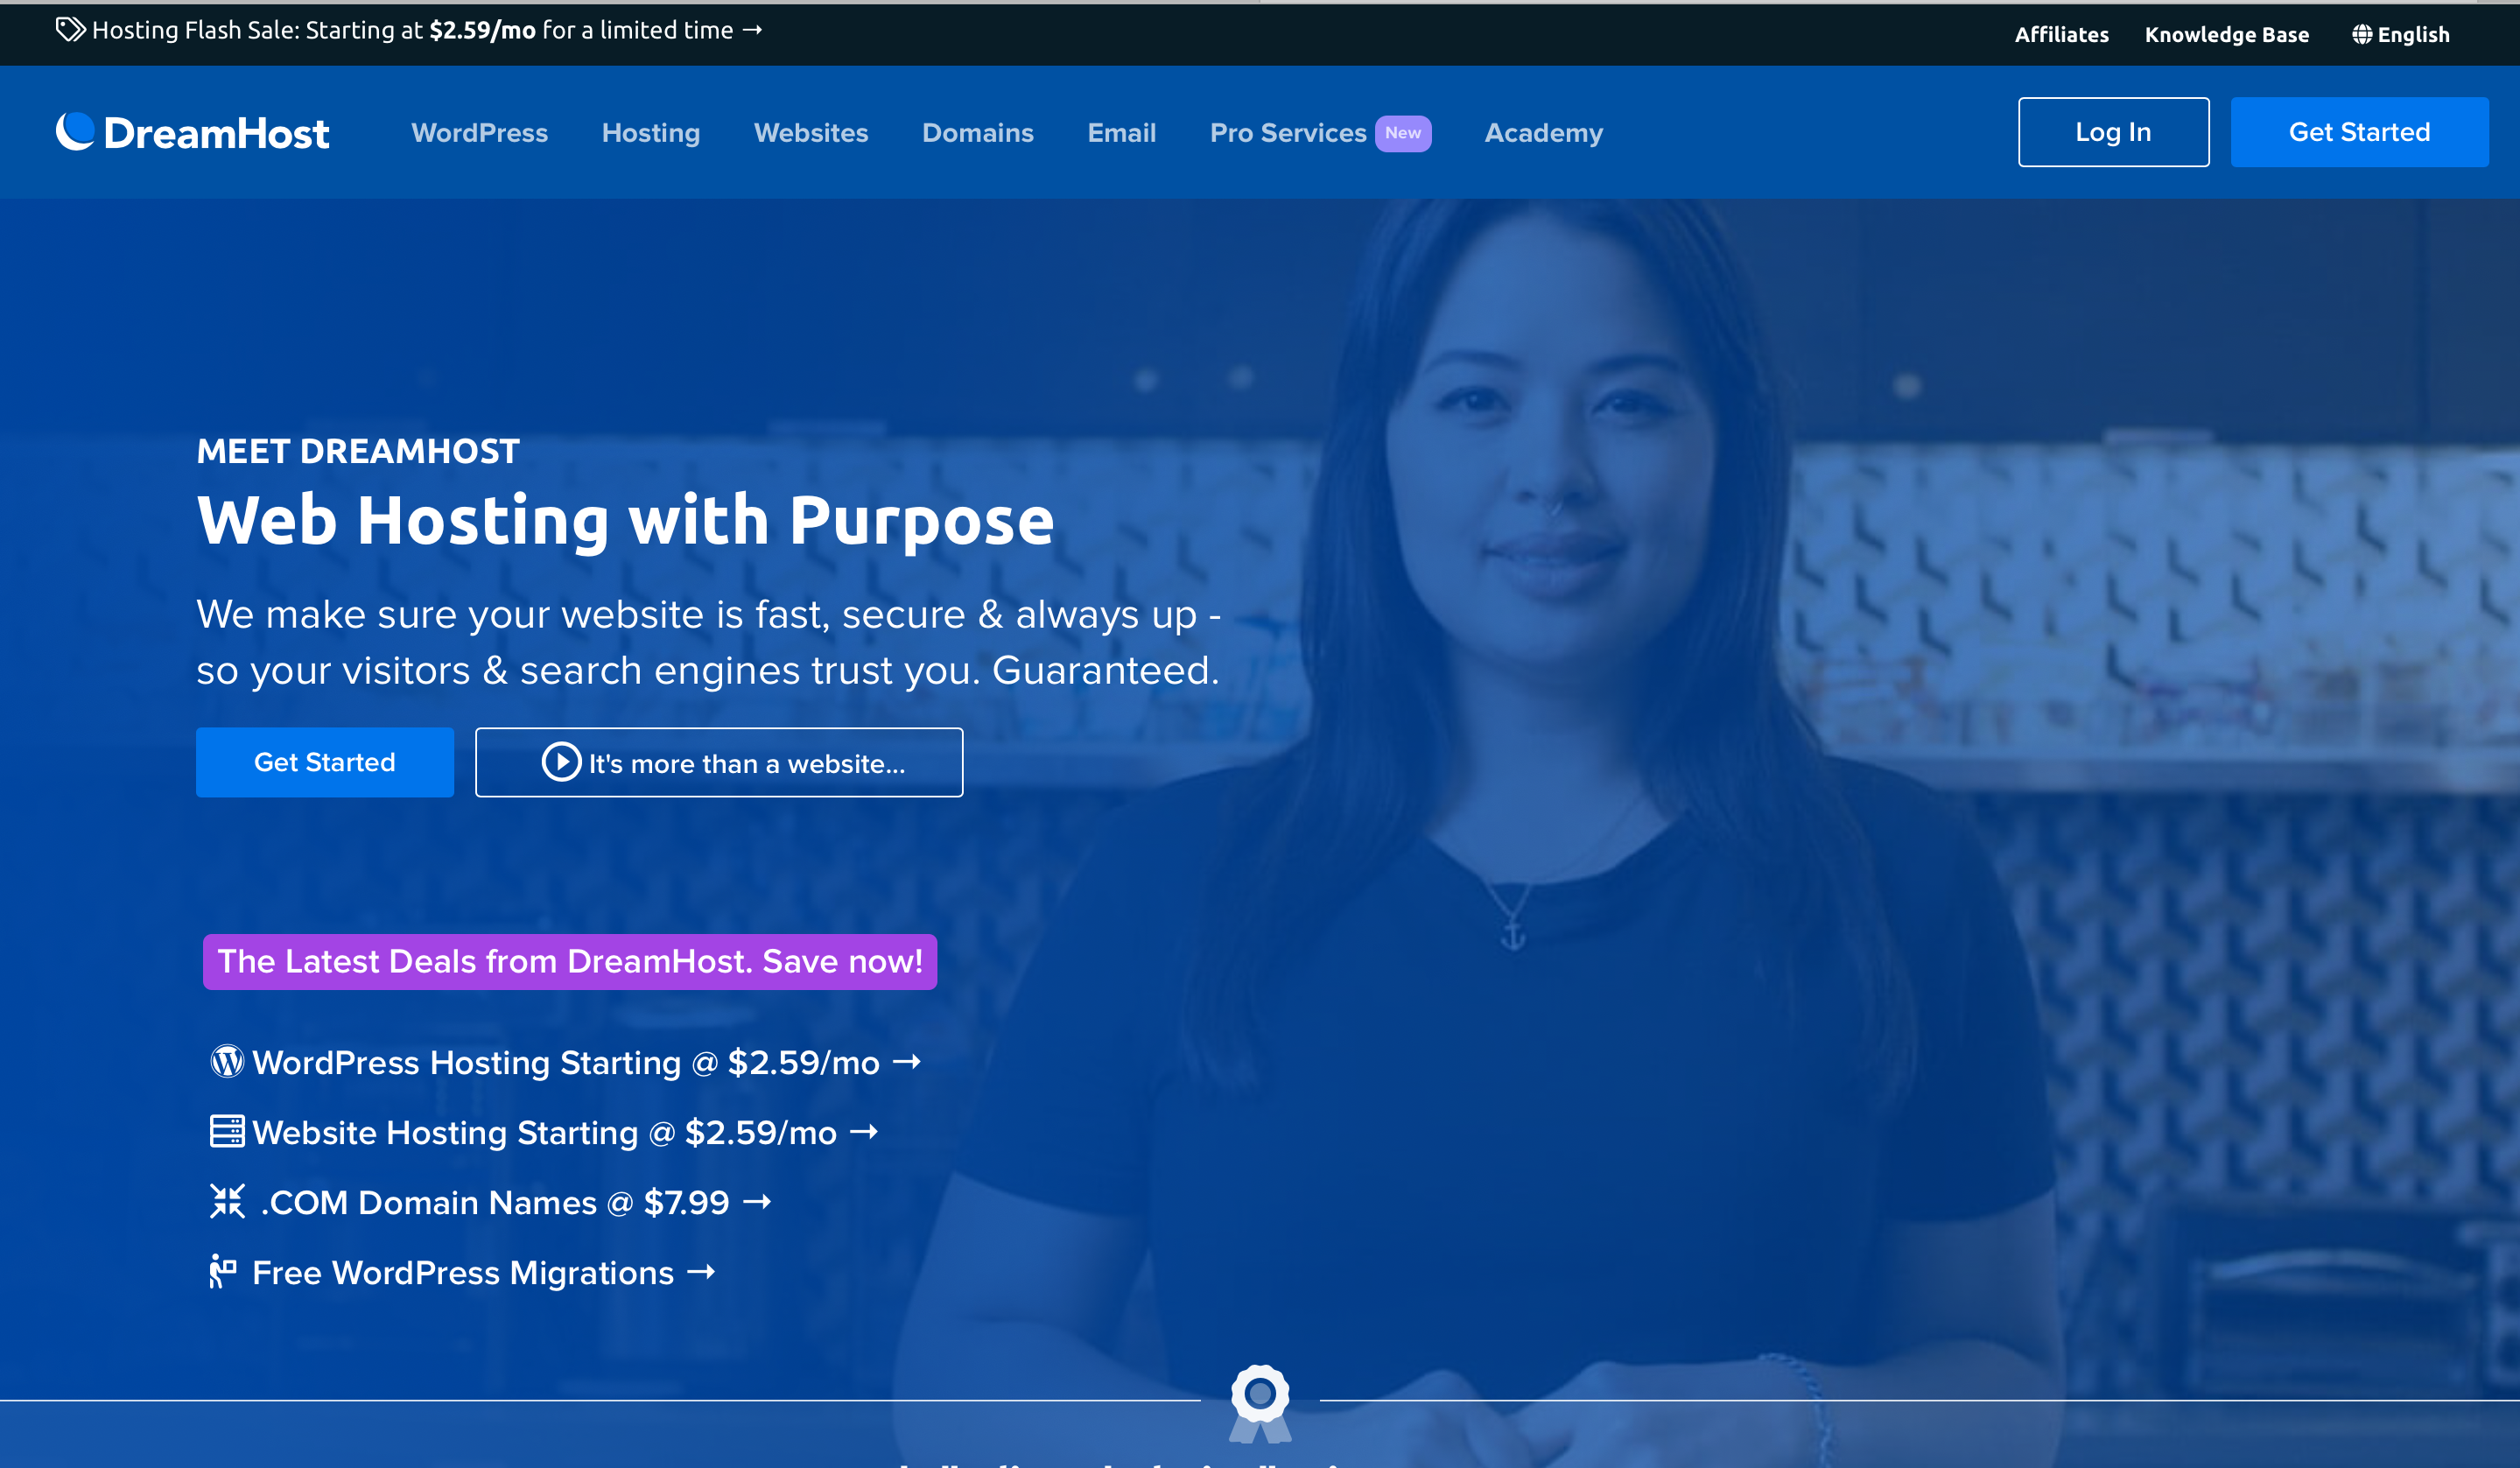
Task: Open Free WordPress Migrations link
Action: [x=462, y=1271]
